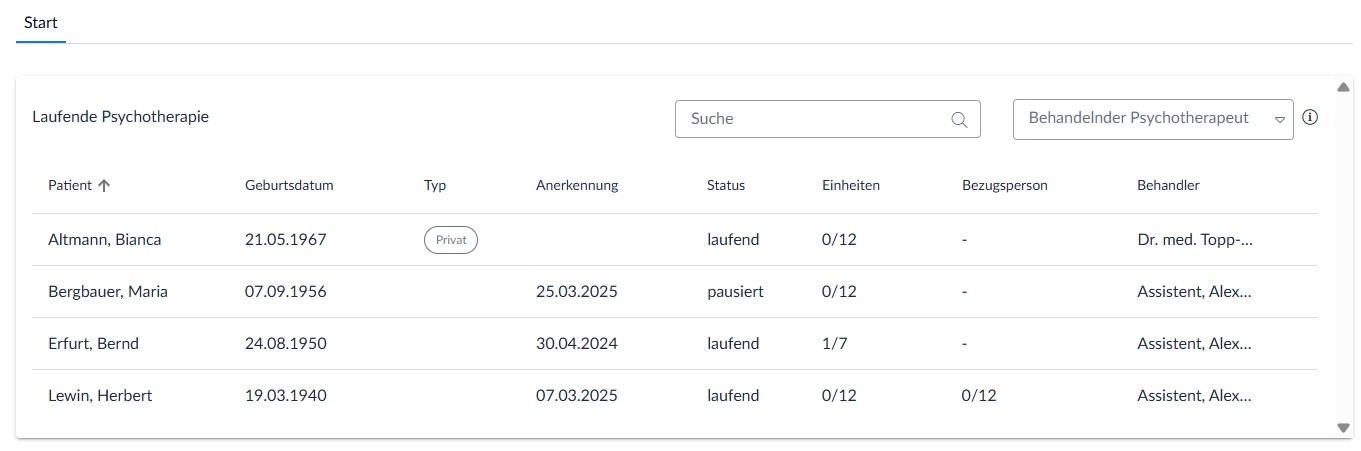Open the Erfurt, Bernd patient entry

point(93,344)
